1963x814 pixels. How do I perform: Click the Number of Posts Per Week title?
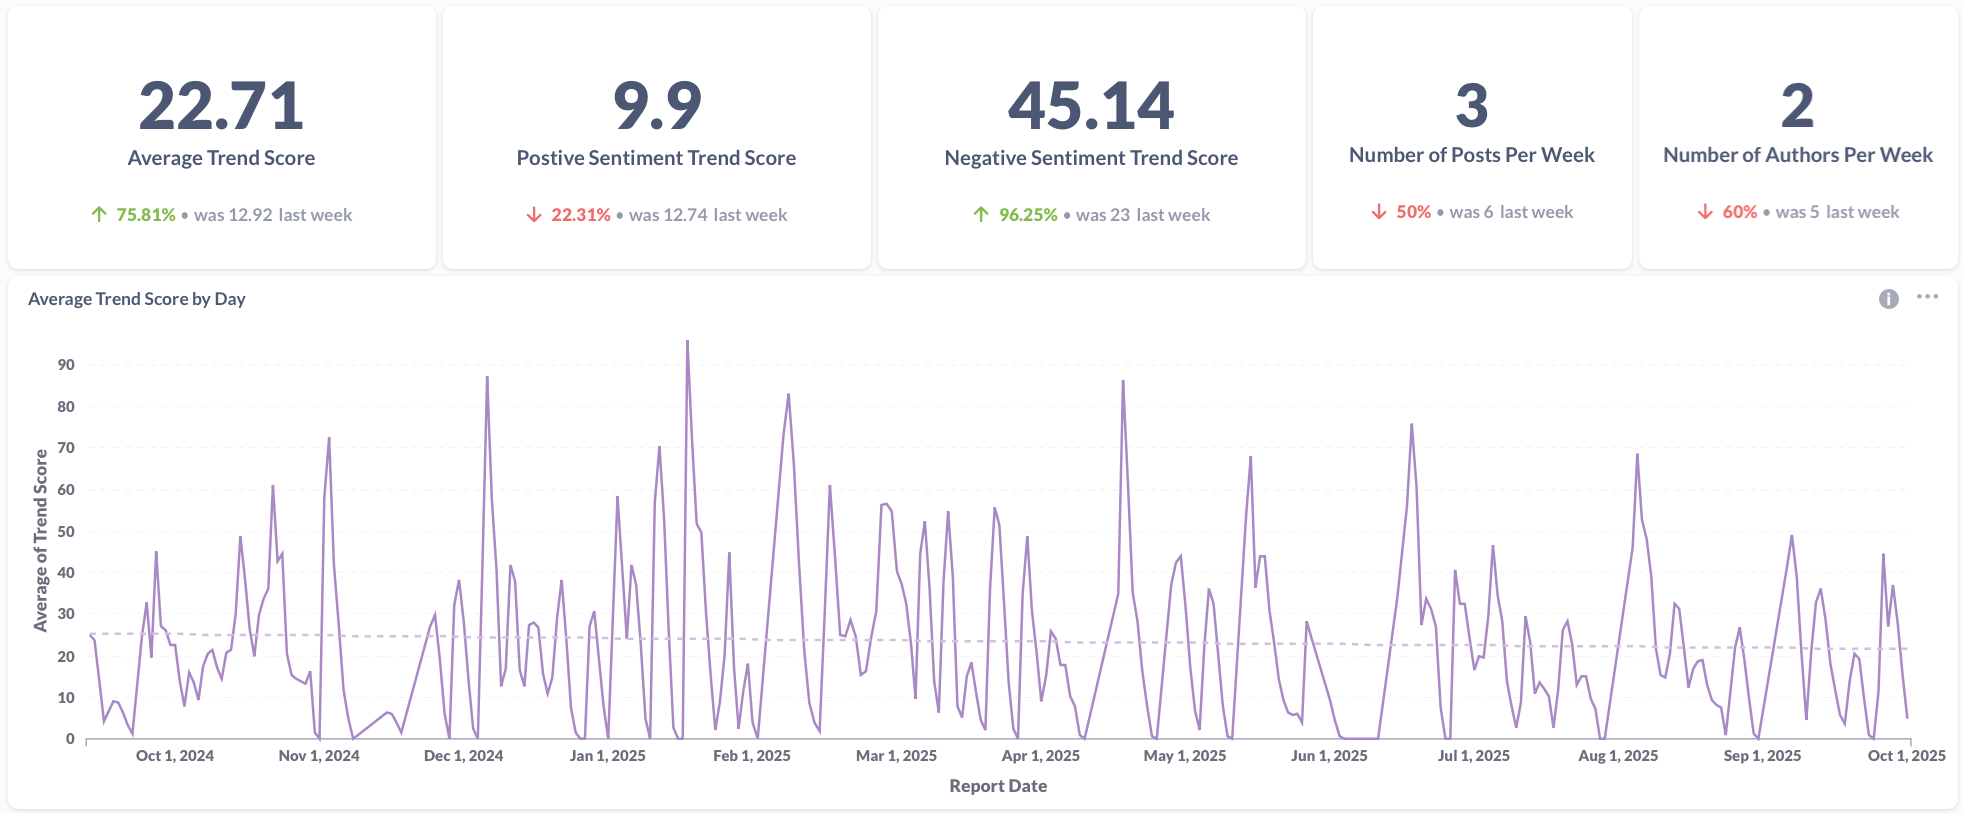(x=1471, y=155)
